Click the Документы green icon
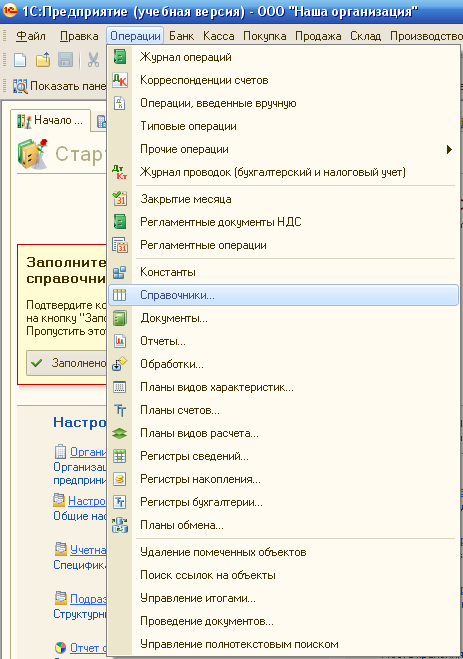This screenshot has height=659, width=463. click(120, 318)
